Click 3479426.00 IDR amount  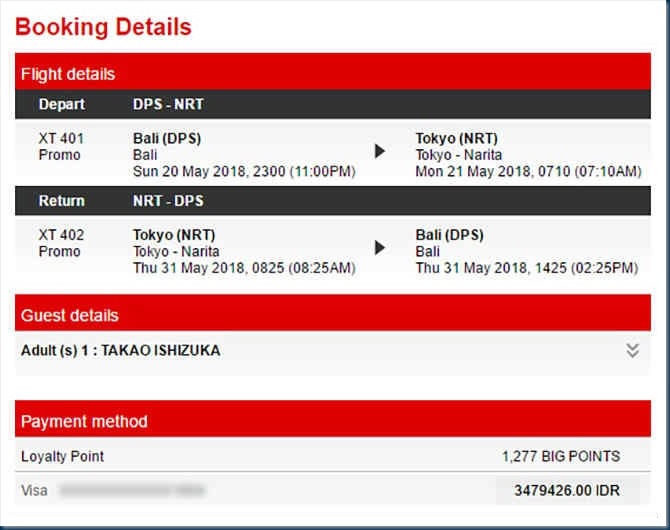click(567, 491)
